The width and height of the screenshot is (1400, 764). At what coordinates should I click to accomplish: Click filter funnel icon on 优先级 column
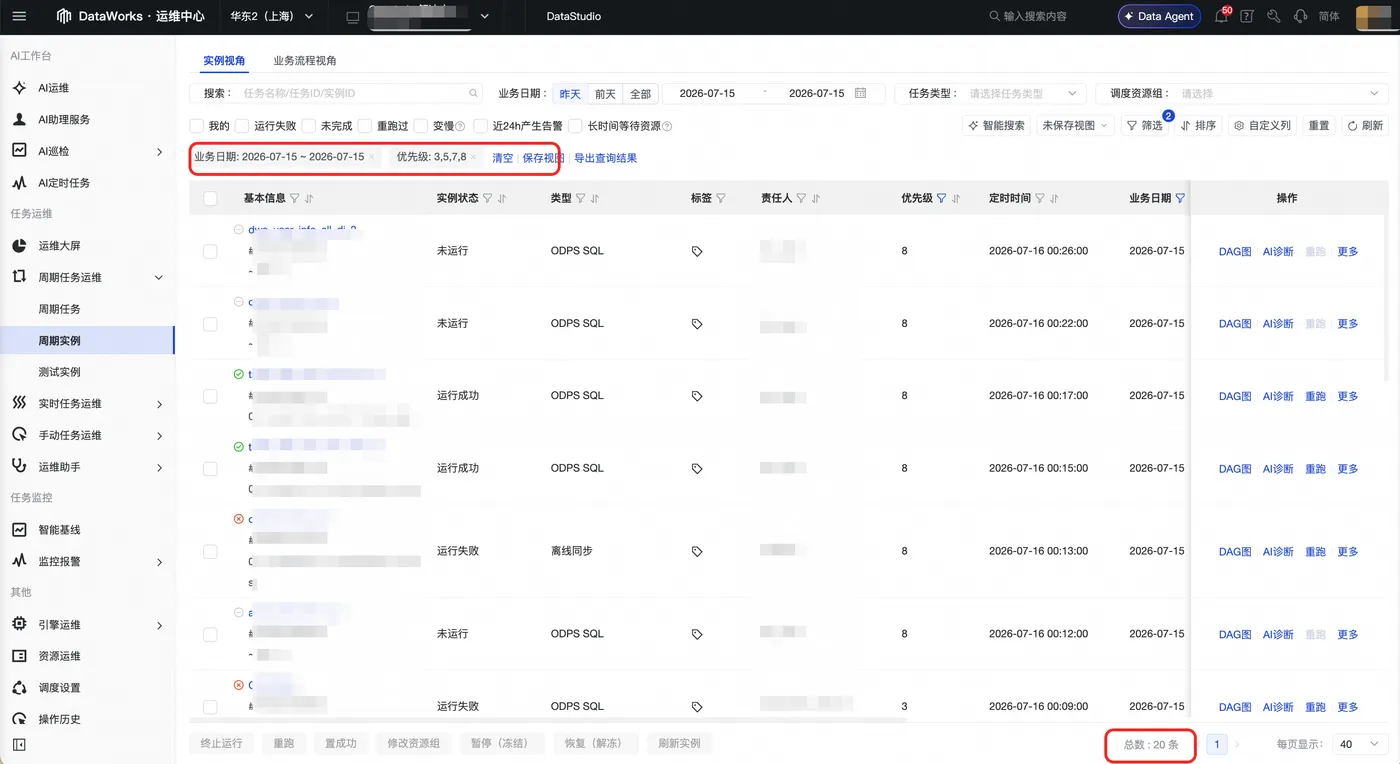click(x=941, y=199)
